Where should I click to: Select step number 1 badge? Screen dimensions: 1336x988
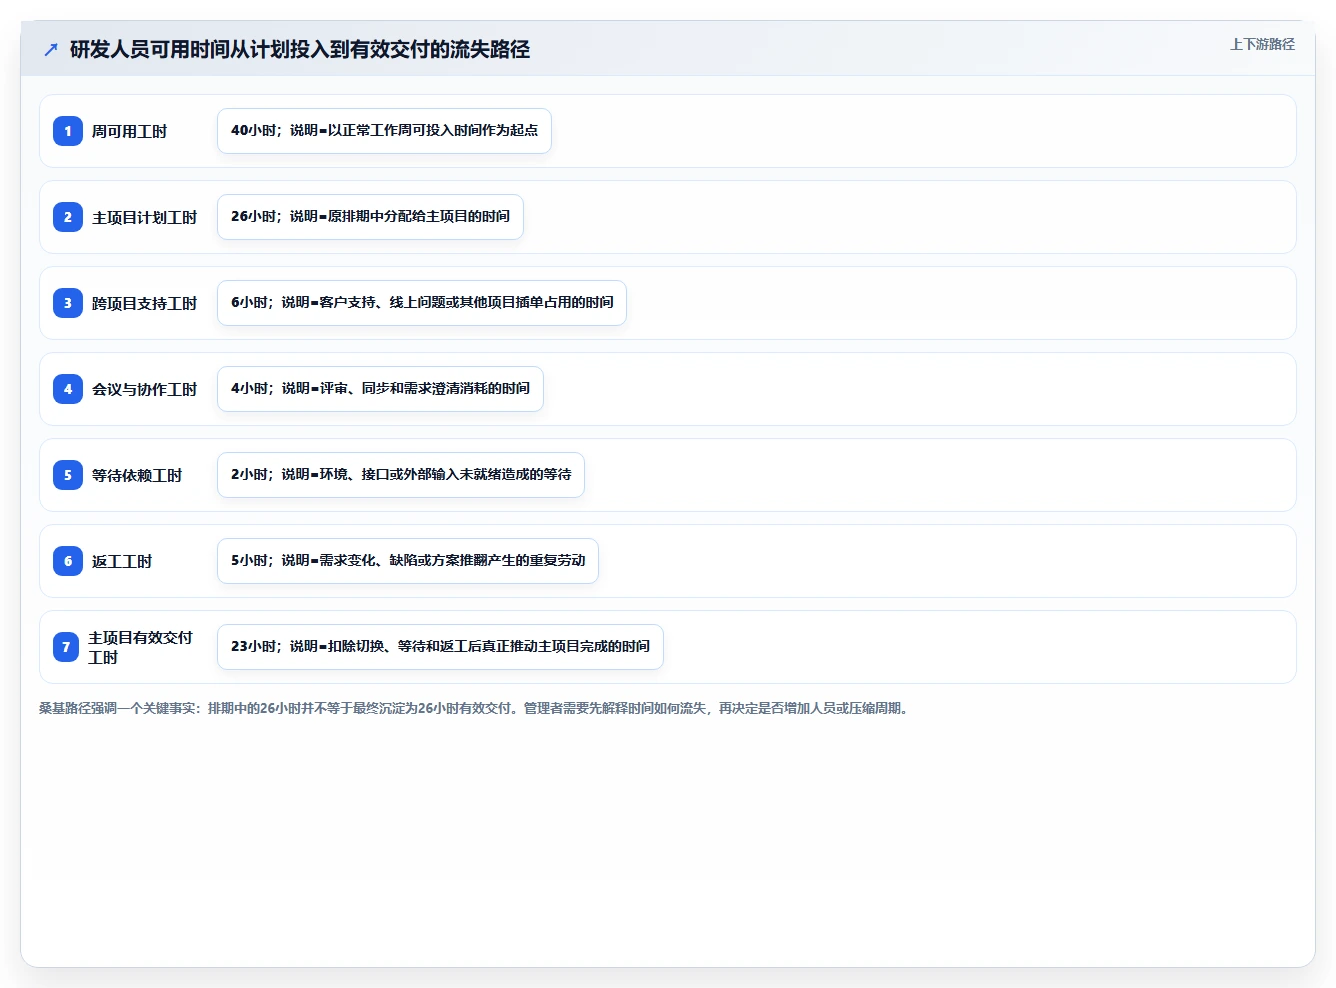coord(68,131)
